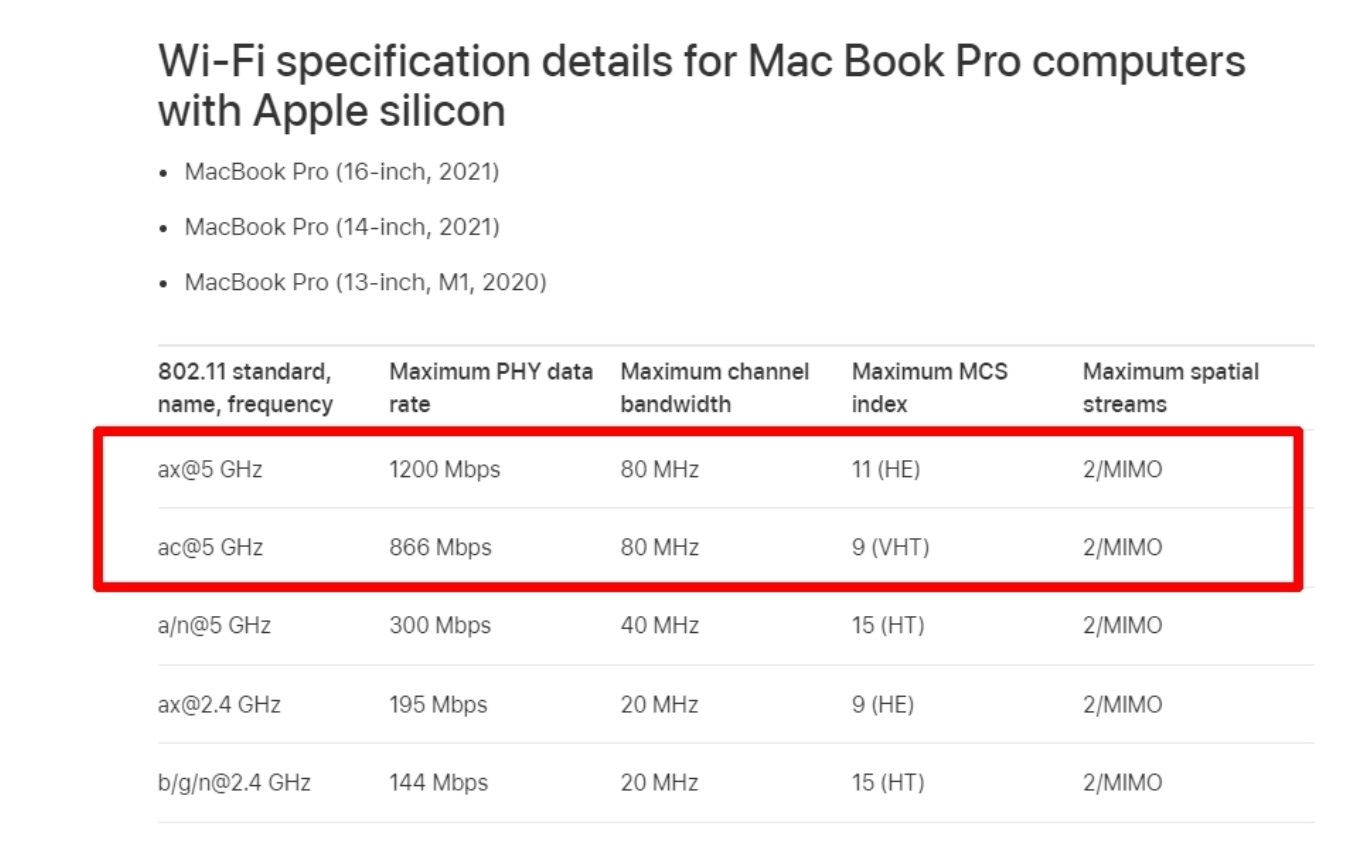The width and height of the screenshot is (1357, 857).
Task: Select the b/g/n@2.4 GHz row label
Action: 234,782
